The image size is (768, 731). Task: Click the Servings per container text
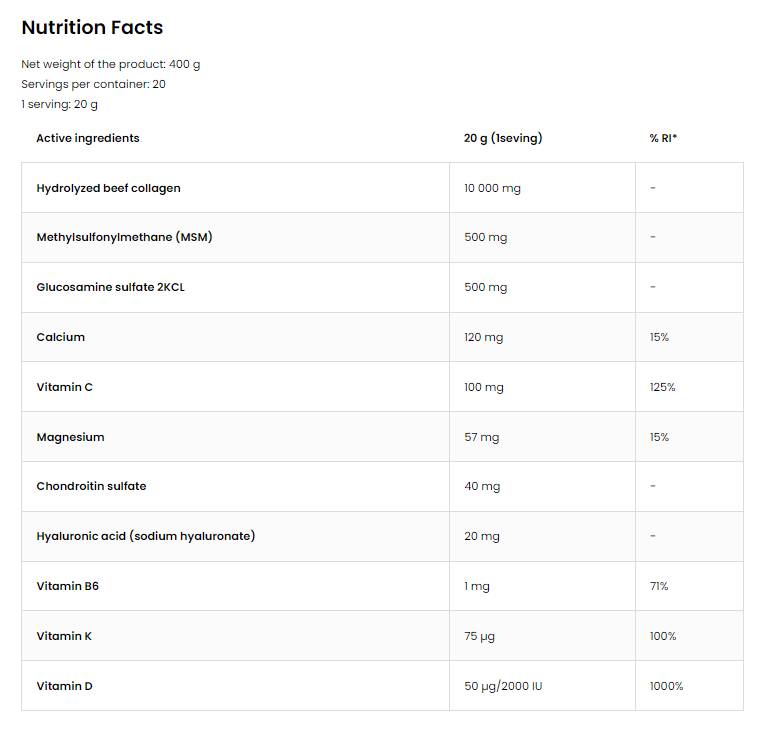[x=93, y=84]
